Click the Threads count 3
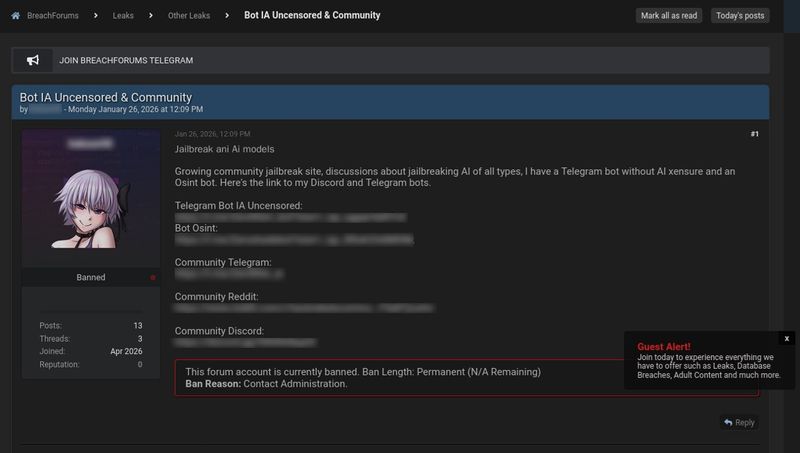Image resolution: width=800 pixels, height=453 pixels. point(140,339)
